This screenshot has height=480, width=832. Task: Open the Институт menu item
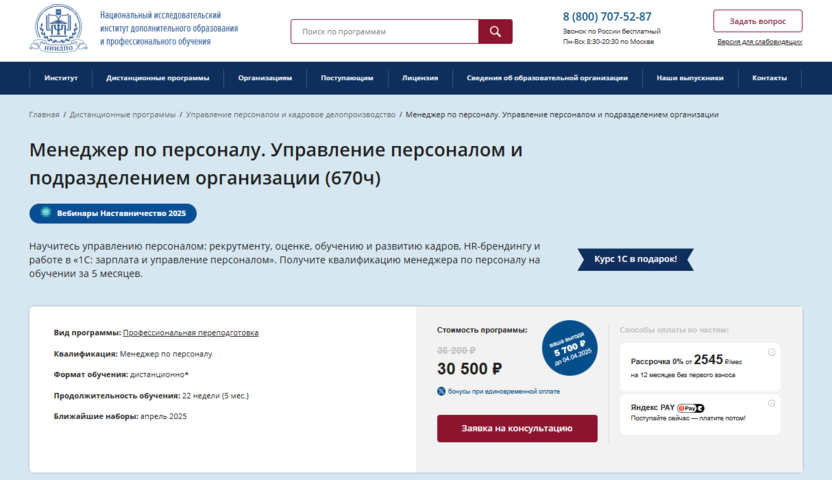click(x=61, y=77)
